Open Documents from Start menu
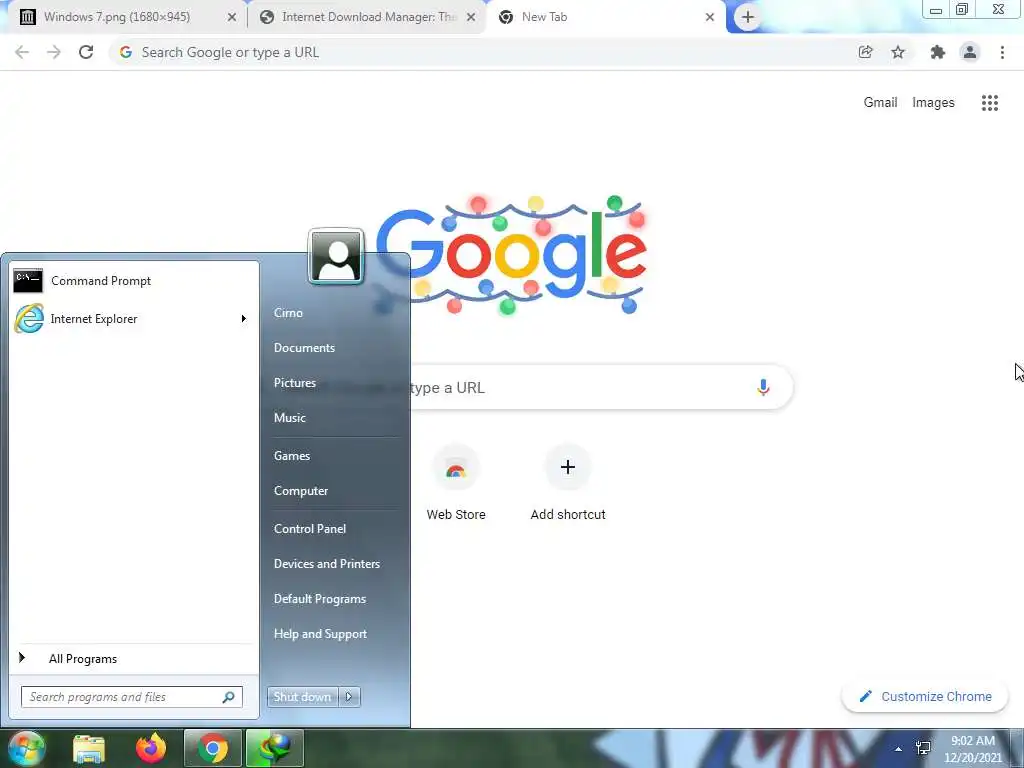This screenshot has height=768, width=1024. point(304,348)
